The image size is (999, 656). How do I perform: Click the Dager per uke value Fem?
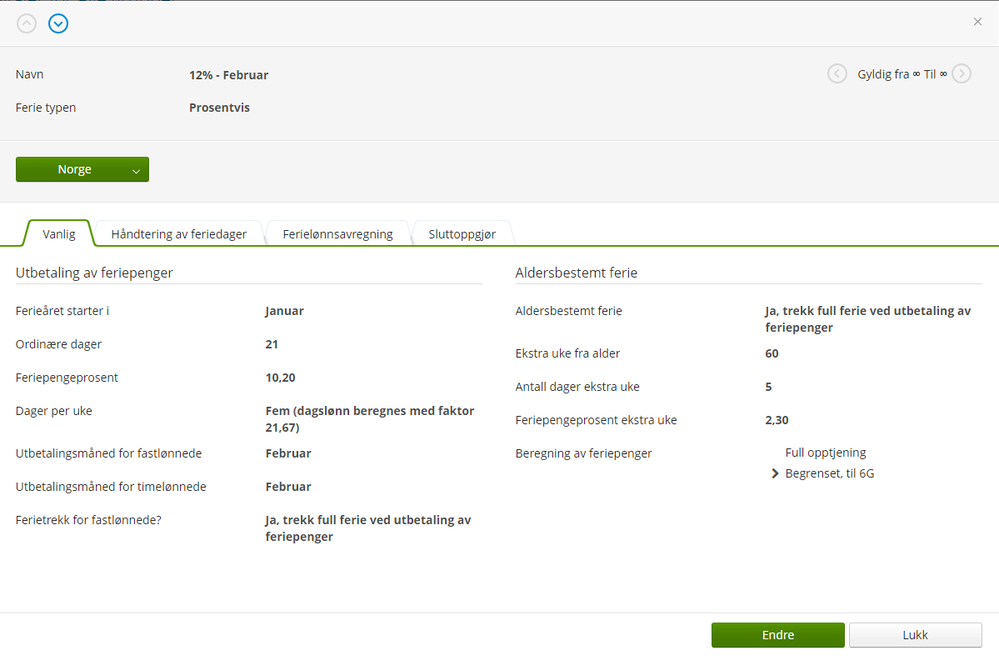pos(370,419)
